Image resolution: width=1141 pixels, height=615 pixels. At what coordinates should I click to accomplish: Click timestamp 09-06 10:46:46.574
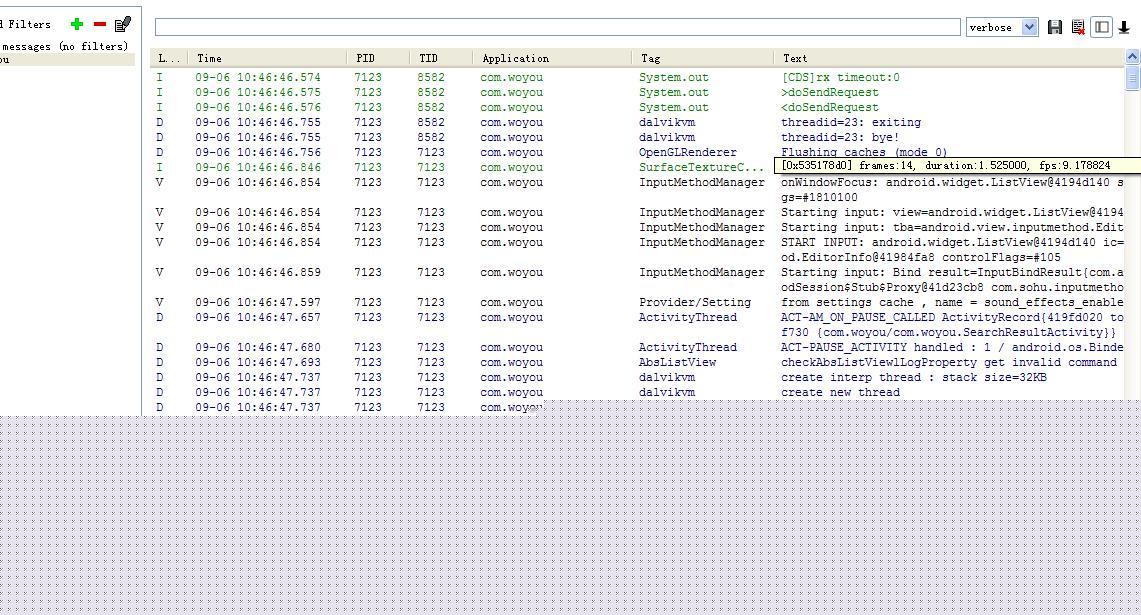tap(258, 77)
